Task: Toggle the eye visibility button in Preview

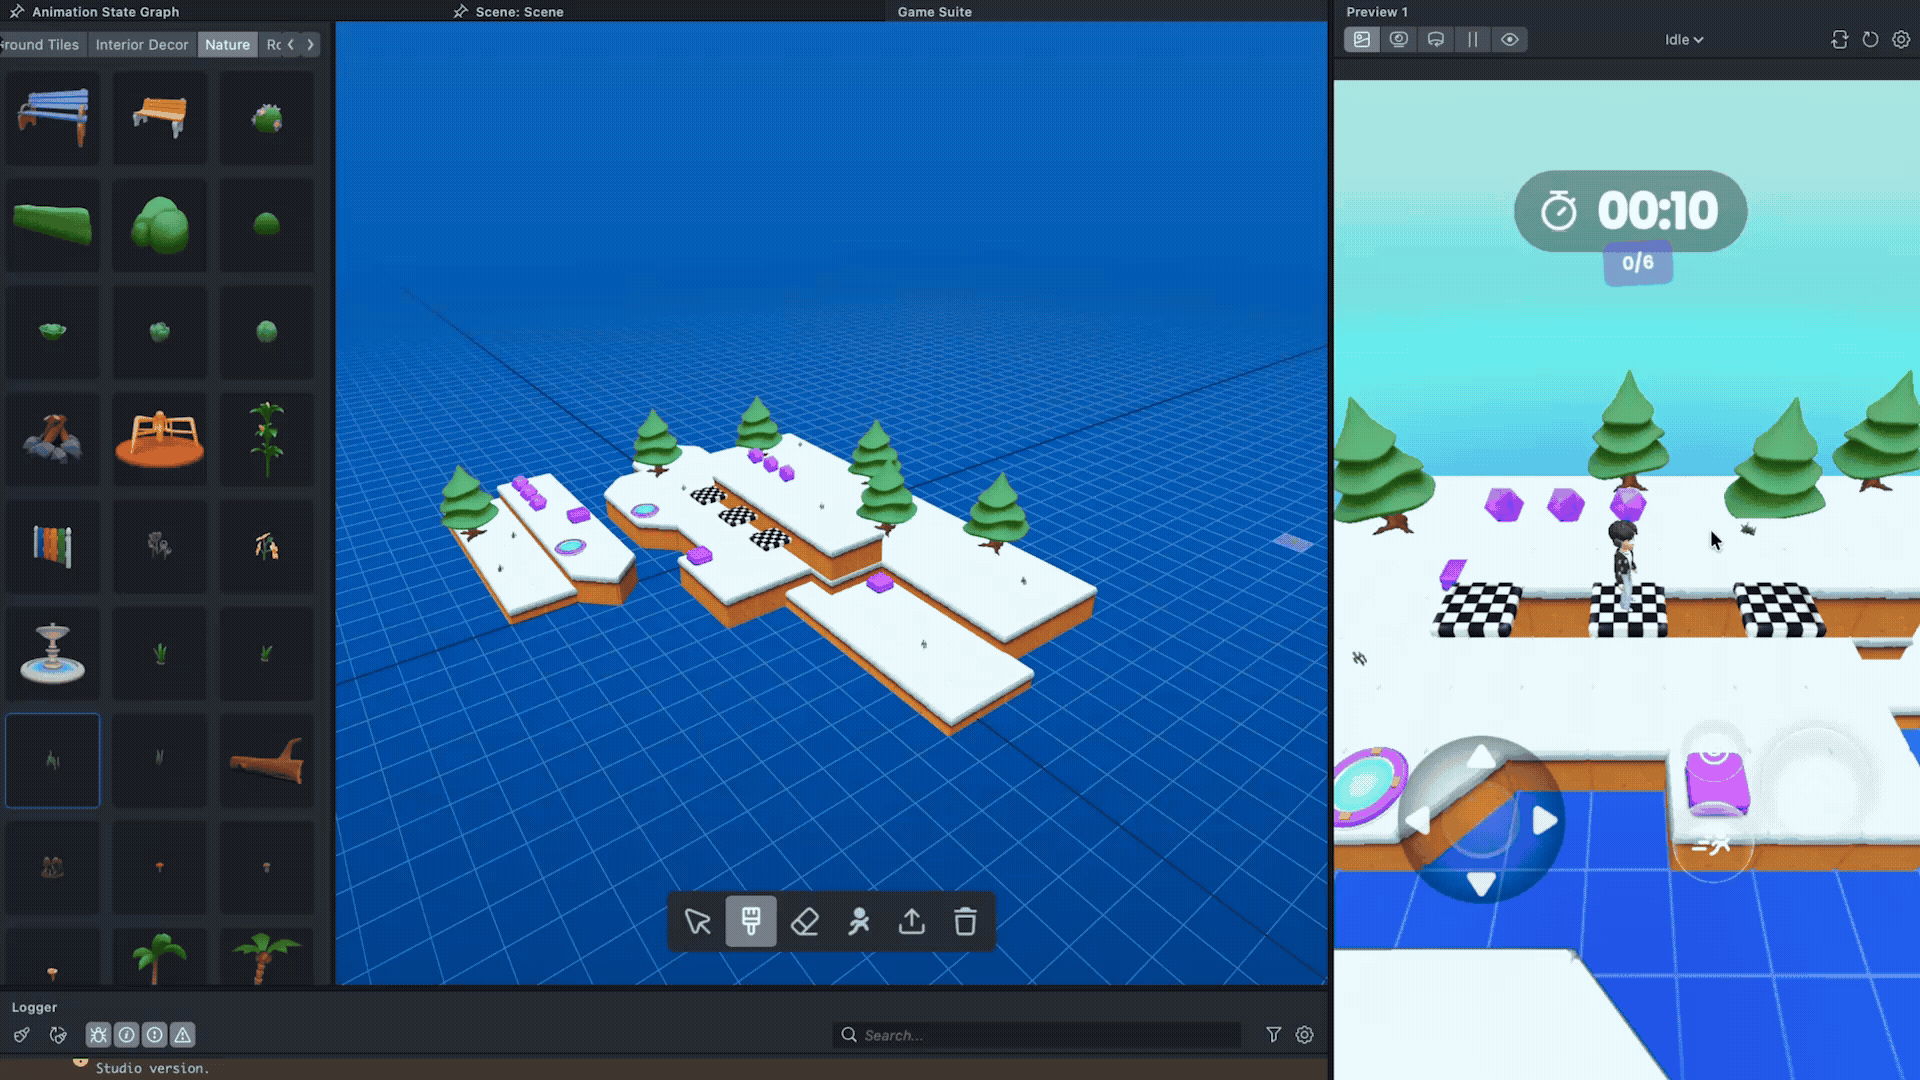Action: 1510,40
